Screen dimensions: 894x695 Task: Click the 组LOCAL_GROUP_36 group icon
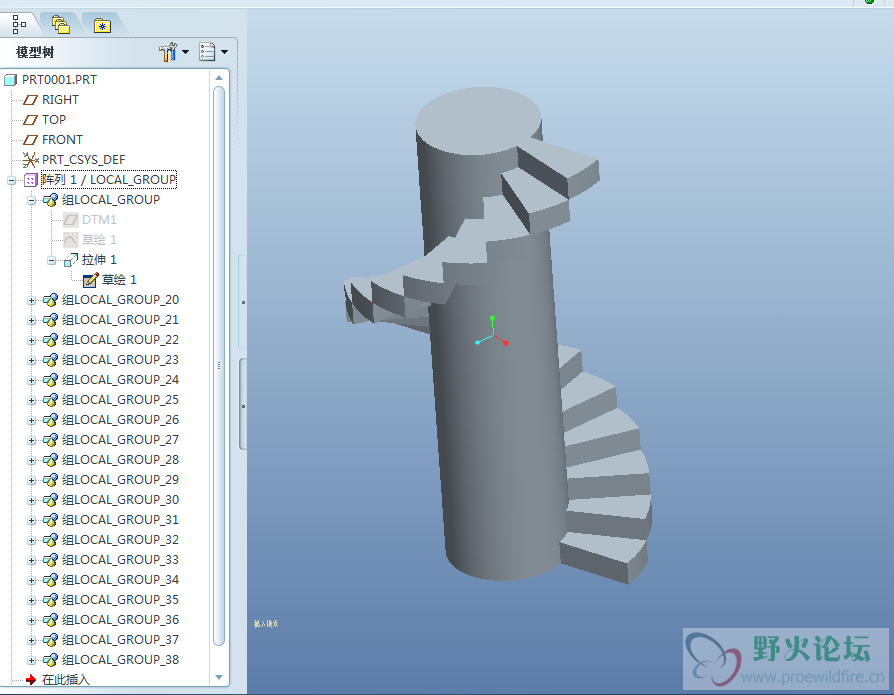point(51,620)
